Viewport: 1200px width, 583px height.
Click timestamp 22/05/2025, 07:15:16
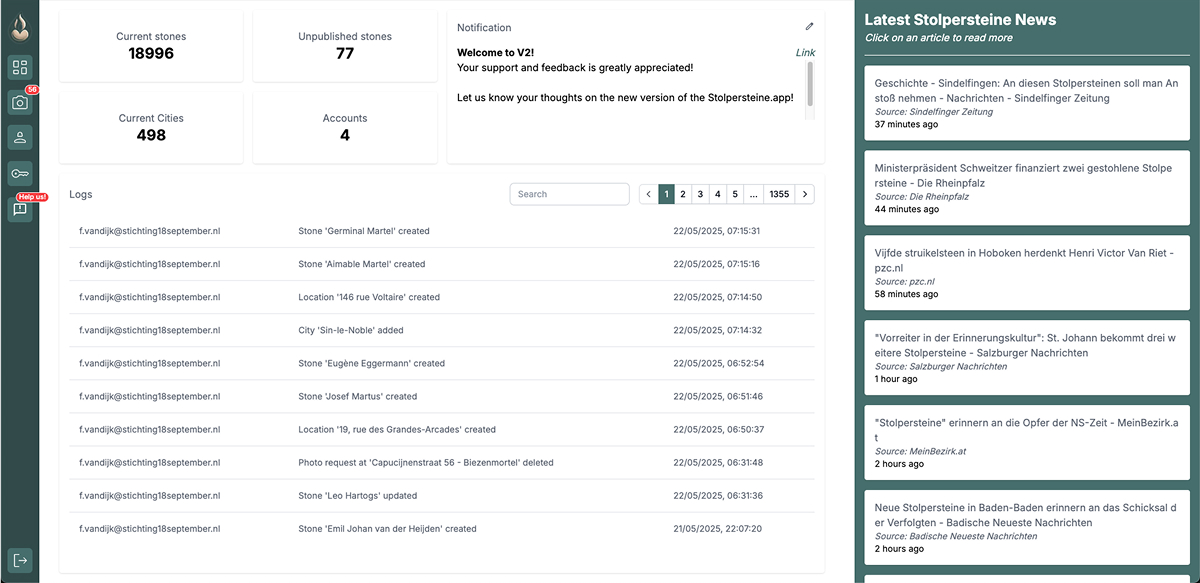click(x=717, y=264)
